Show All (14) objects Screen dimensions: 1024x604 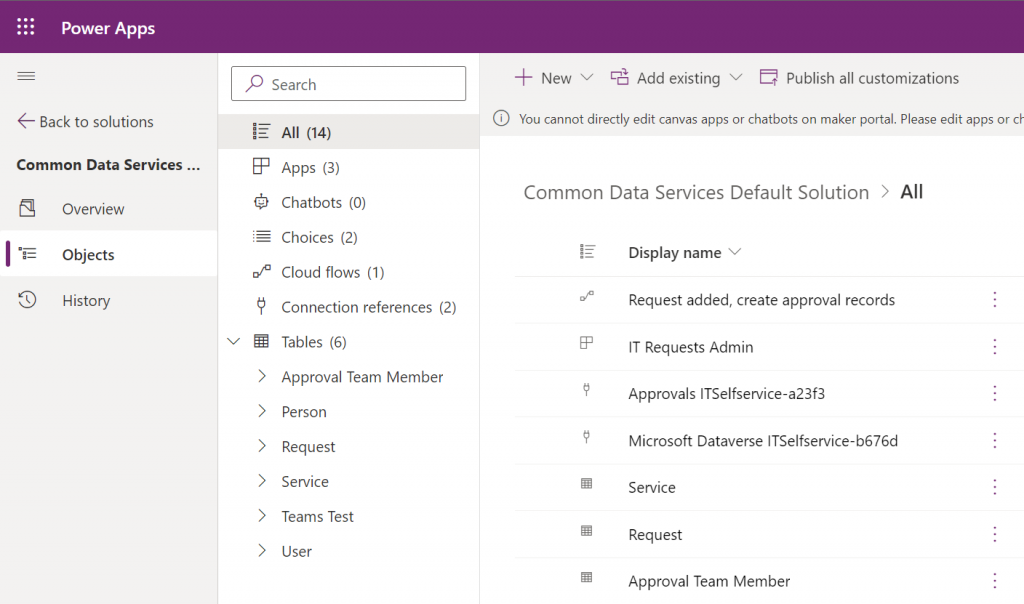pos(349,132)
